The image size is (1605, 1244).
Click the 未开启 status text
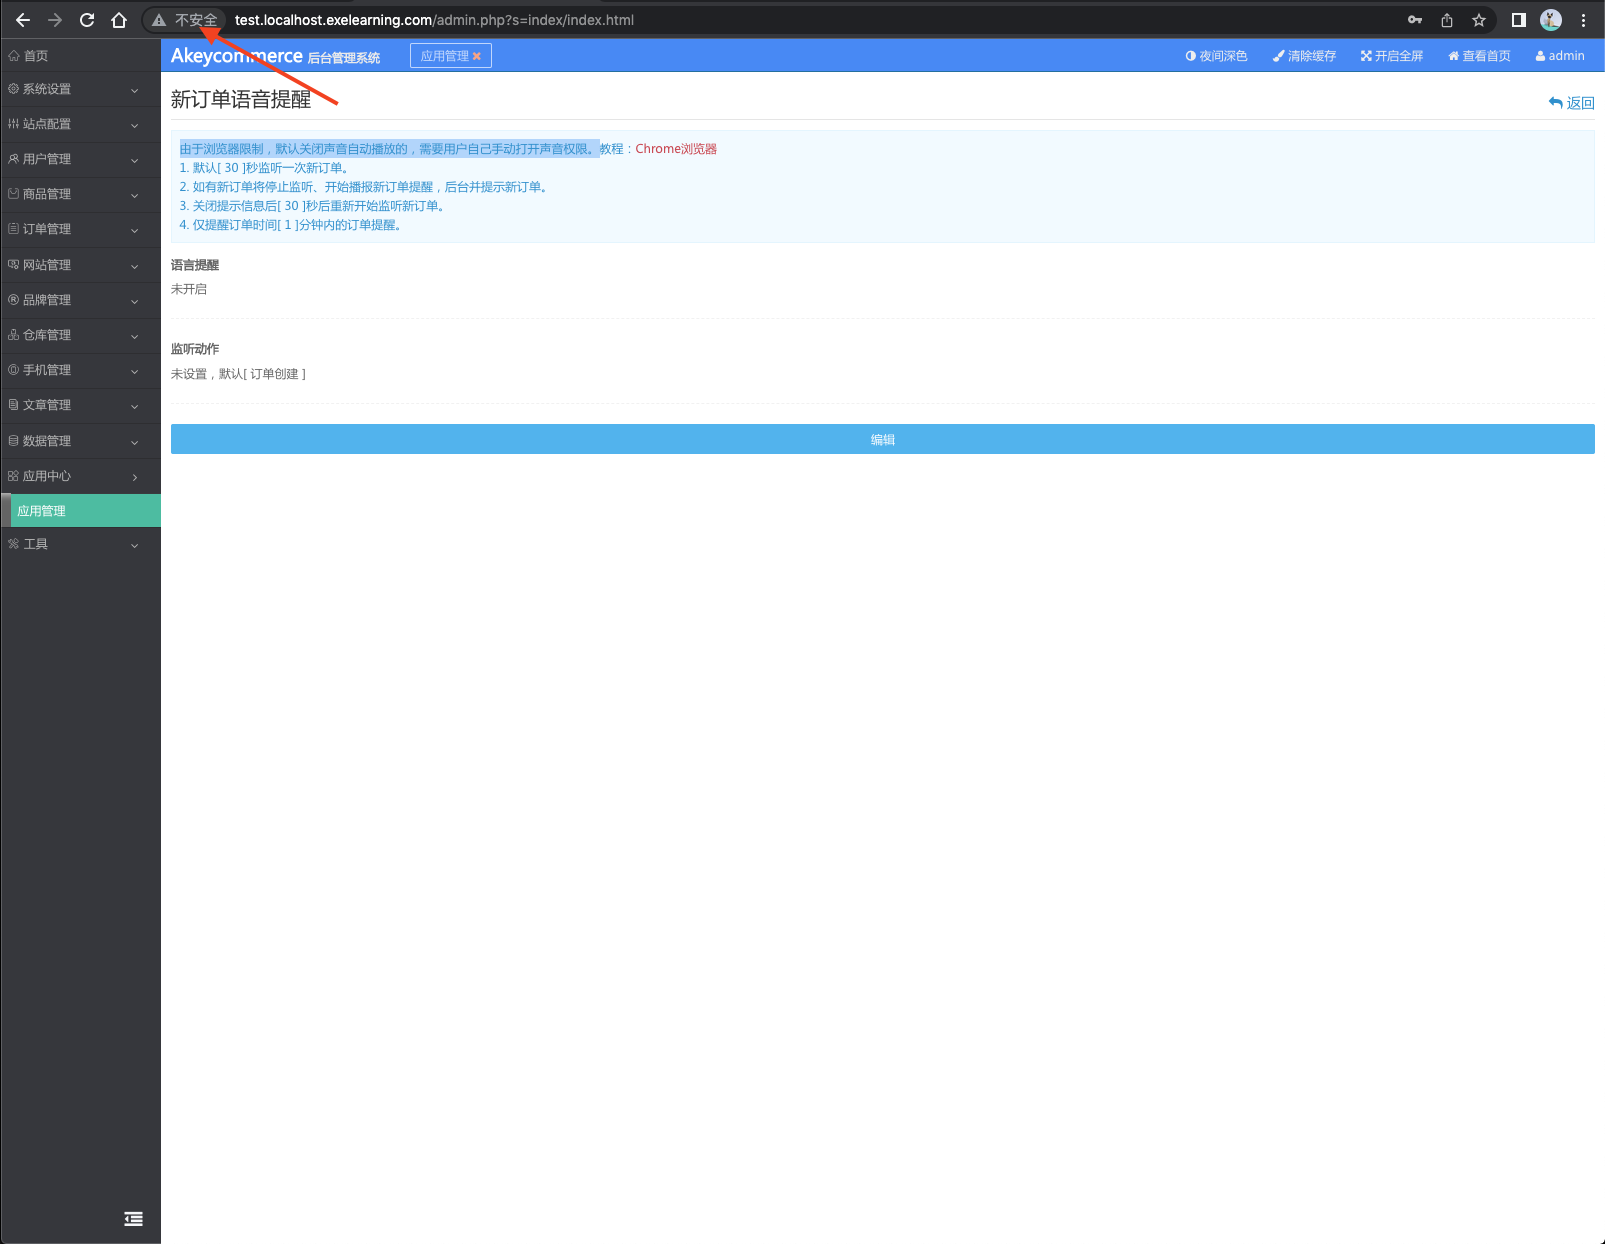click(x=189, y=289)
